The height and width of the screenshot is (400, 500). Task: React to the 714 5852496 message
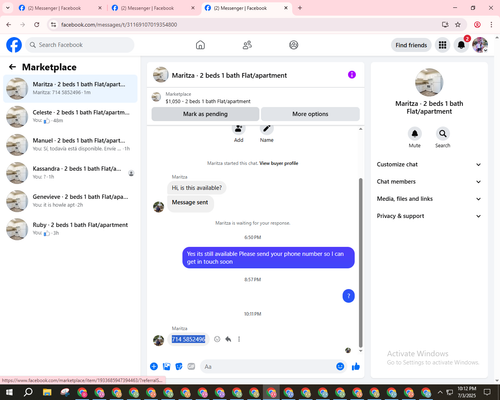217,339
